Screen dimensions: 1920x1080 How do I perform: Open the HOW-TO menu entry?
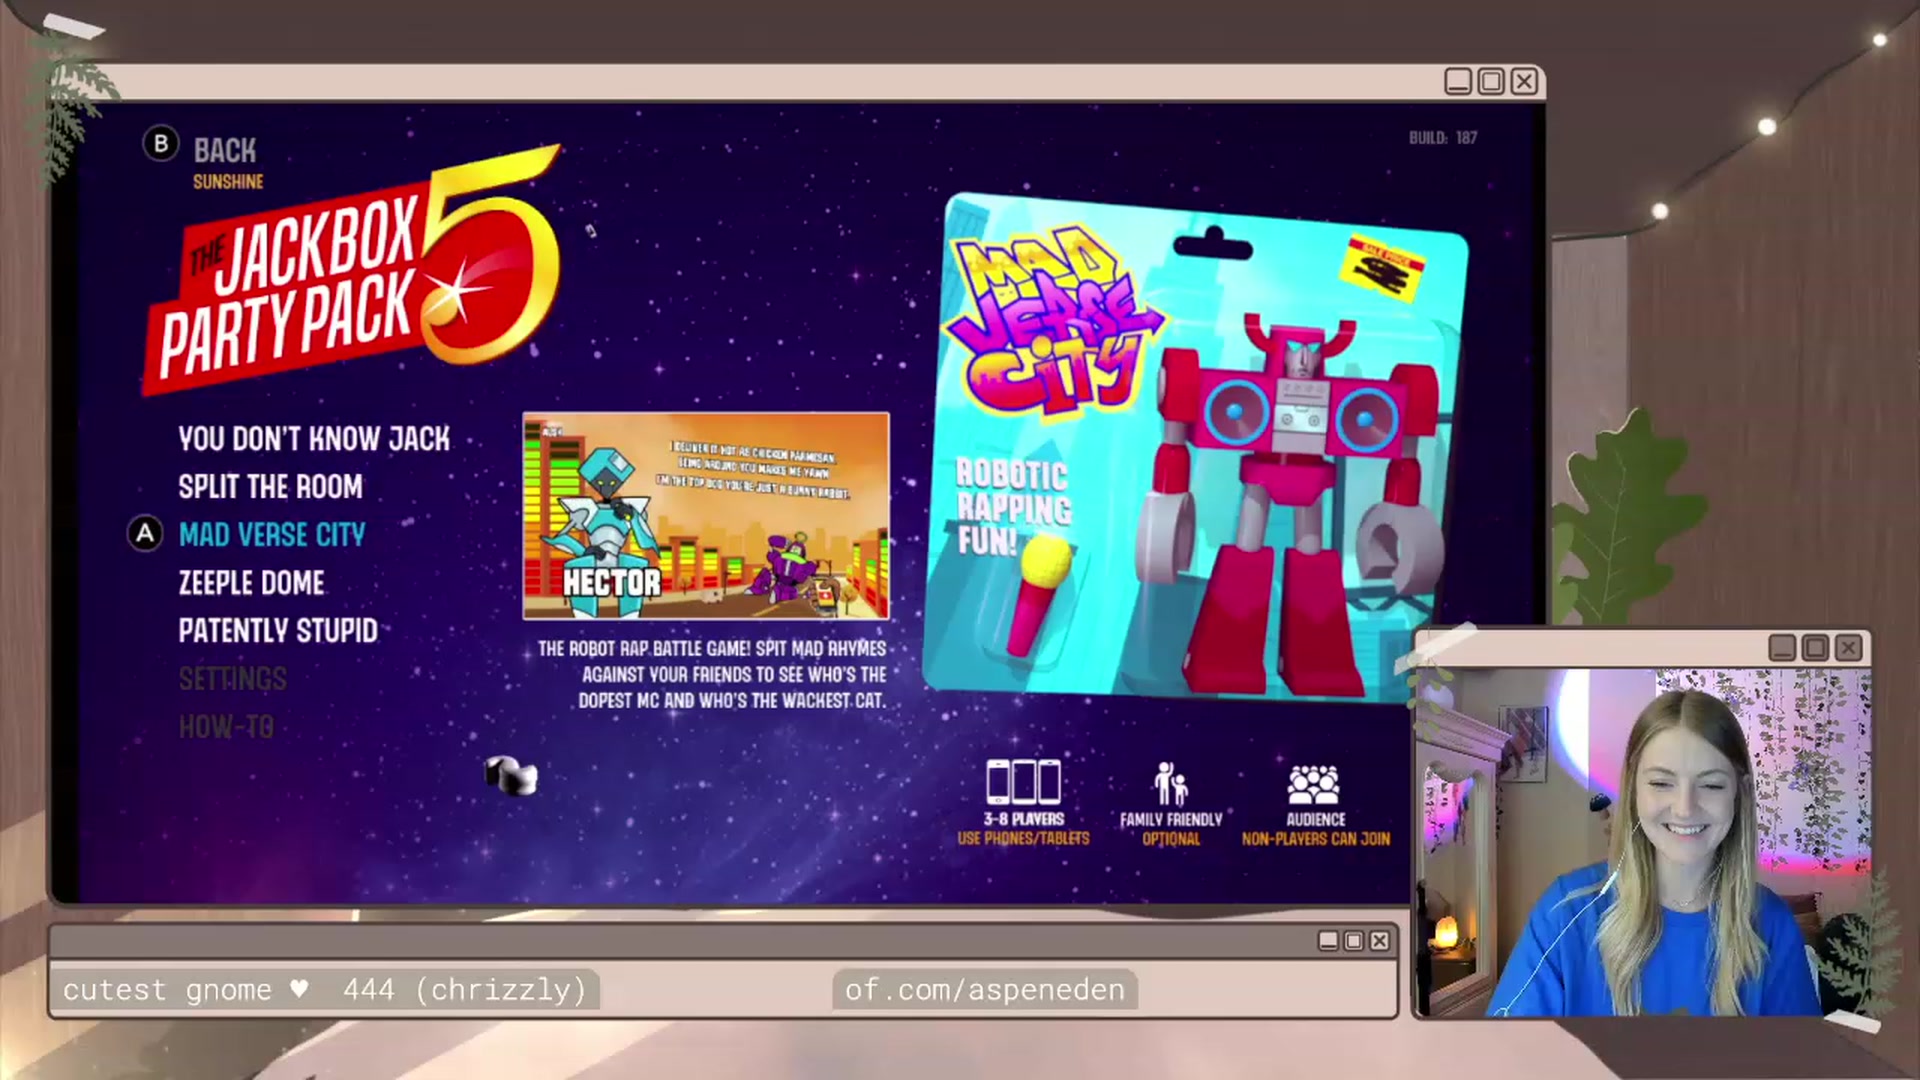(x=226, y=727)
